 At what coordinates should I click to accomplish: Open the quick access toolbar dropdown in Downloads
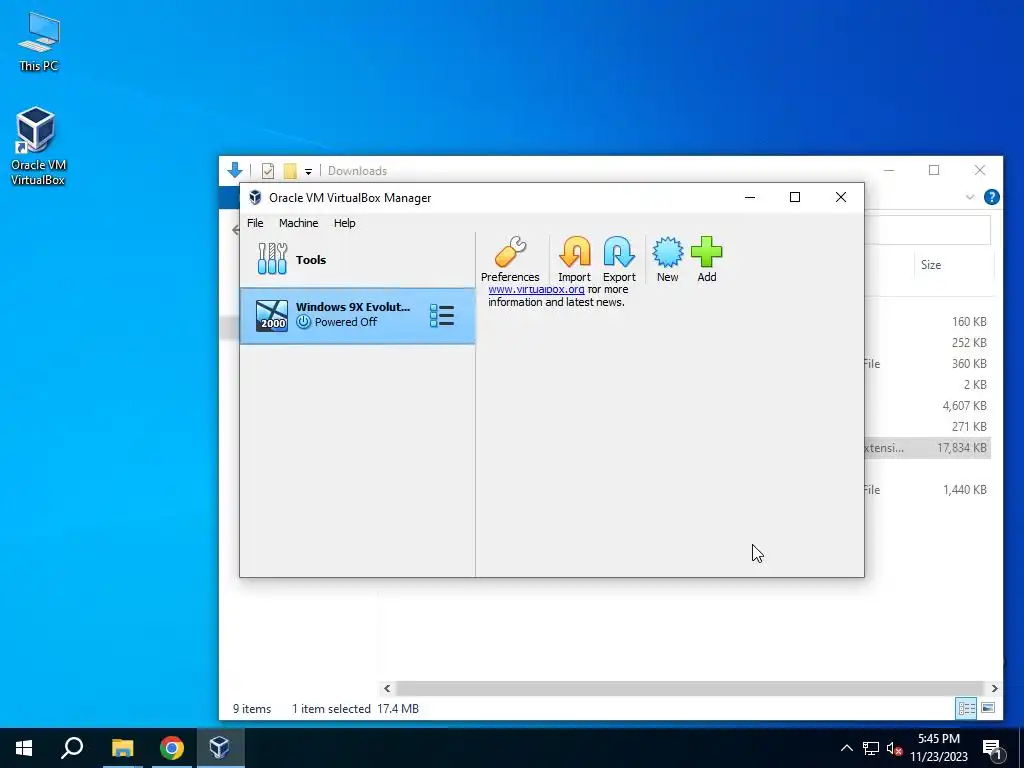pos(308,171)
